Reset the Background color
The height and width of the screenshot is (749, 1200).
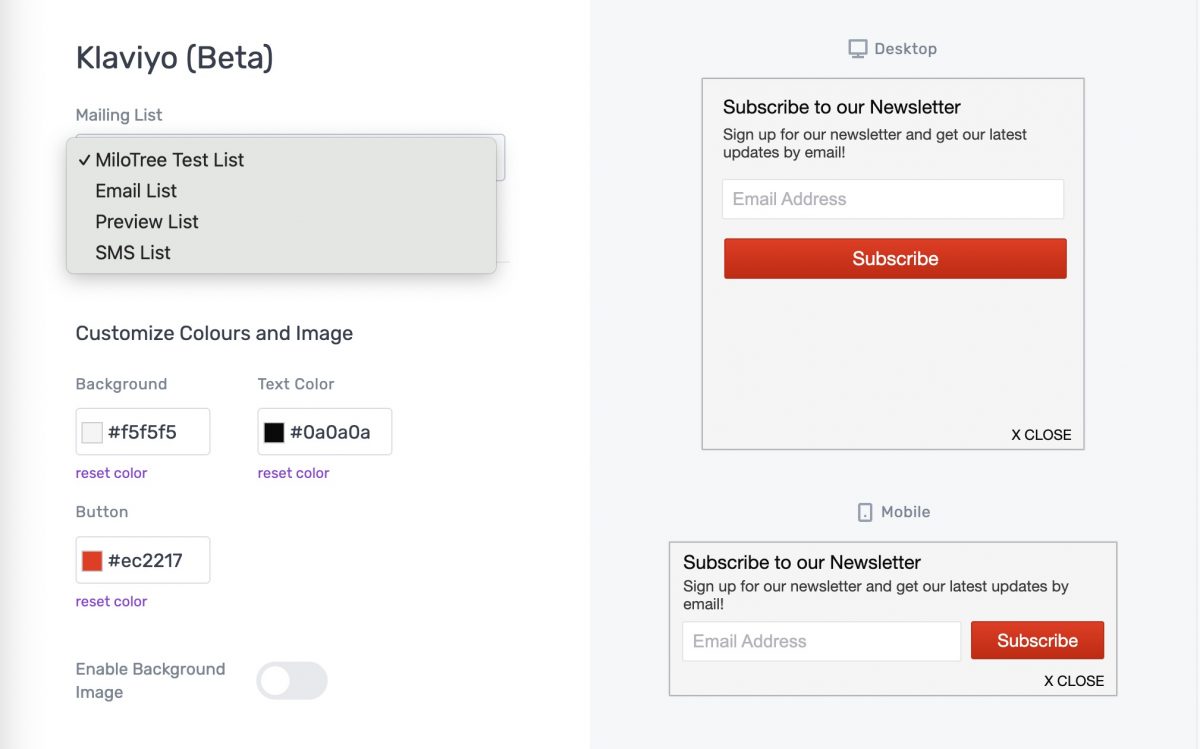coord(111,473)
